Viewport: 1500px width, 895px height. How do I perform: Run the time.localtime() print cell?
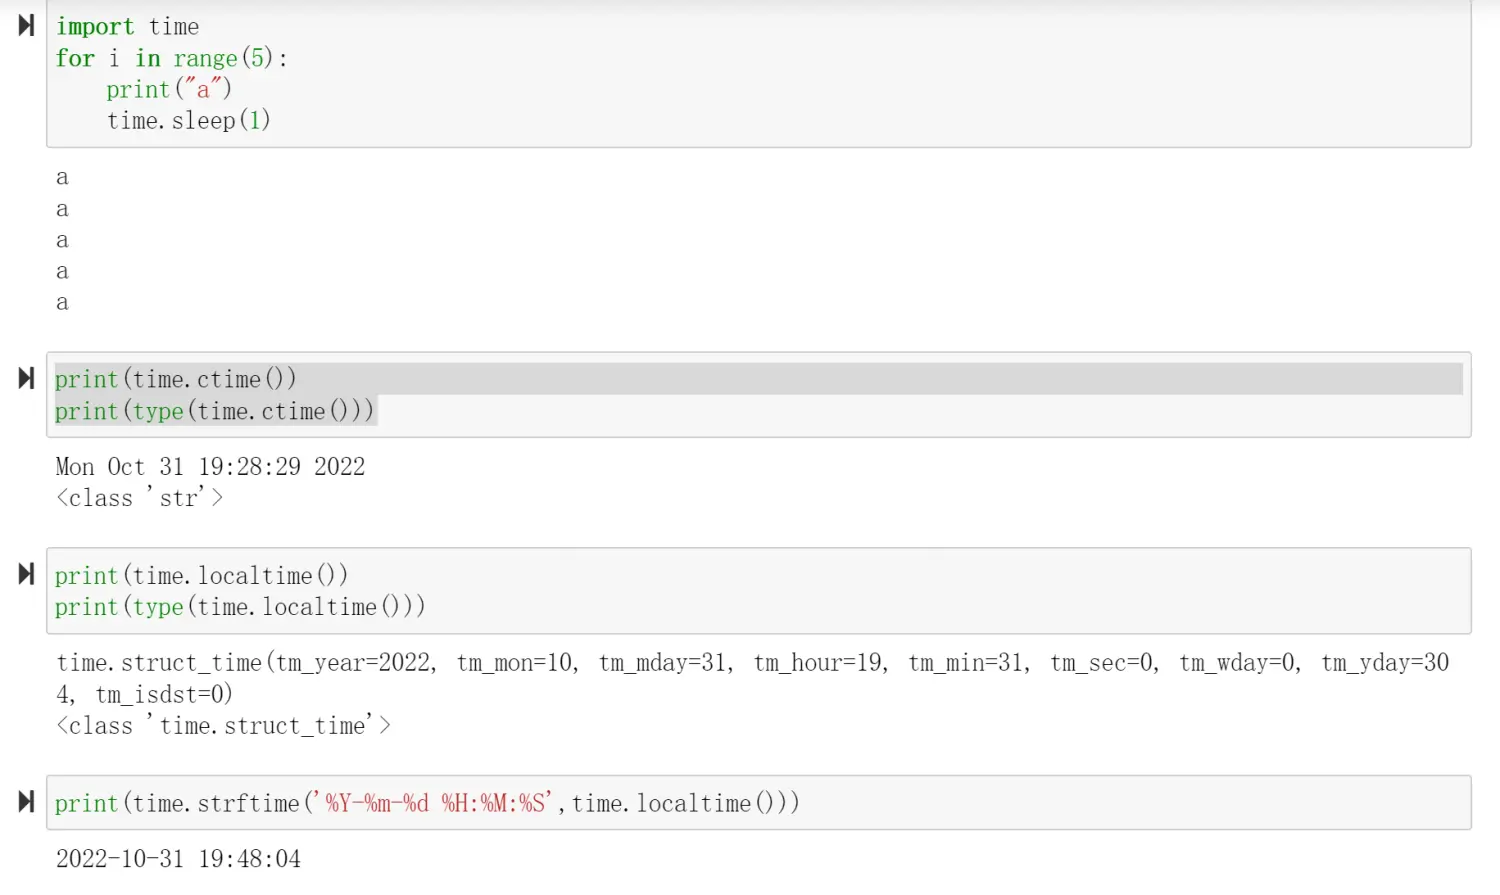click(x=26, y=574)
